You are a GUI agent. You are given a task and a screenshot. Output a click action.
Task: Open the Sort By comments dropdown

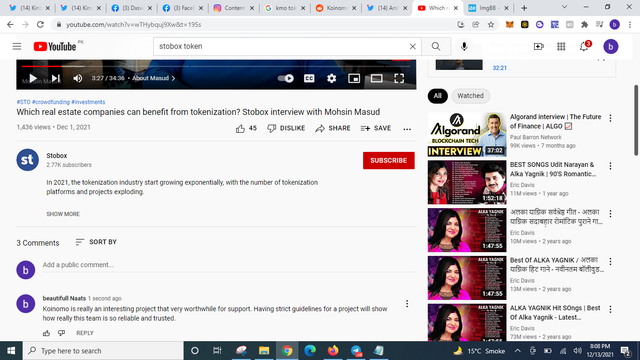[96, 242]
